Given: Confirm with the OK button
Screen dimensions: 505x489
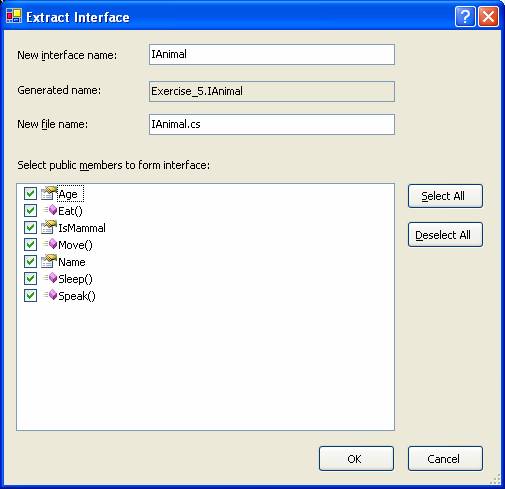Looking at the screenshot, I should click(x=356, y=459).
